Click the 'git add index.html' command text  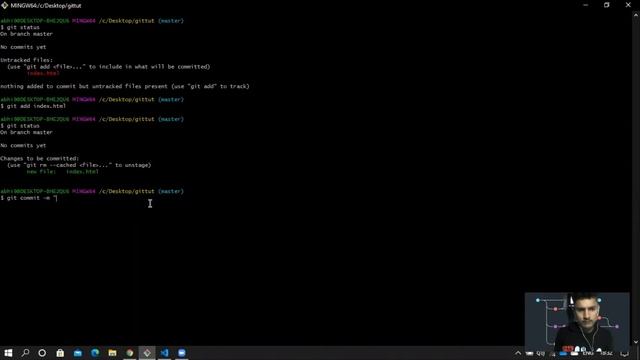[x=36, y=106]
